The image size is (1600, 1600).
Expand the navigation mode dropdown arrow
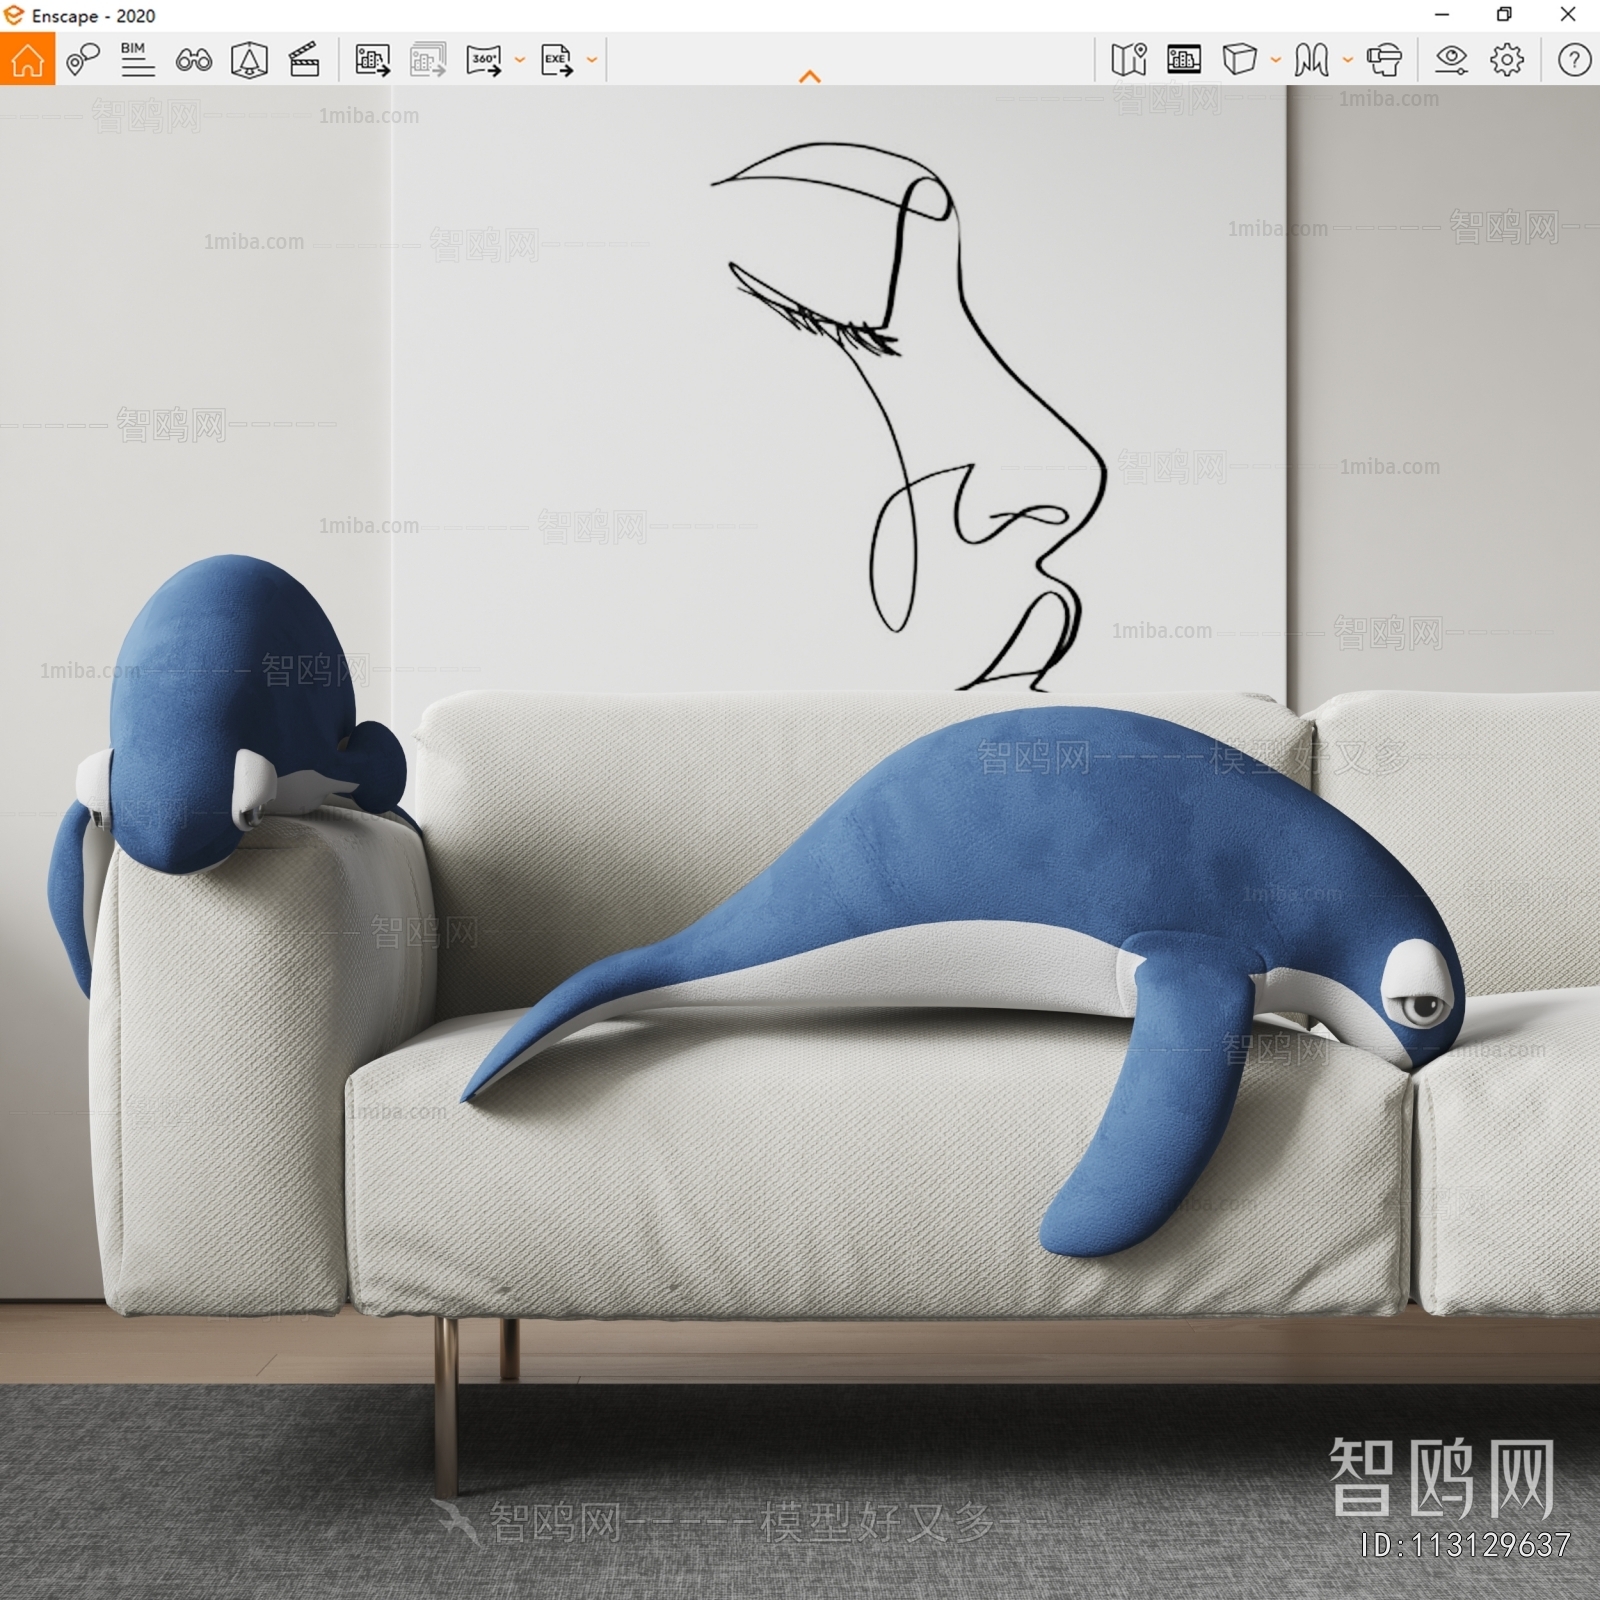pos(1348,60)
